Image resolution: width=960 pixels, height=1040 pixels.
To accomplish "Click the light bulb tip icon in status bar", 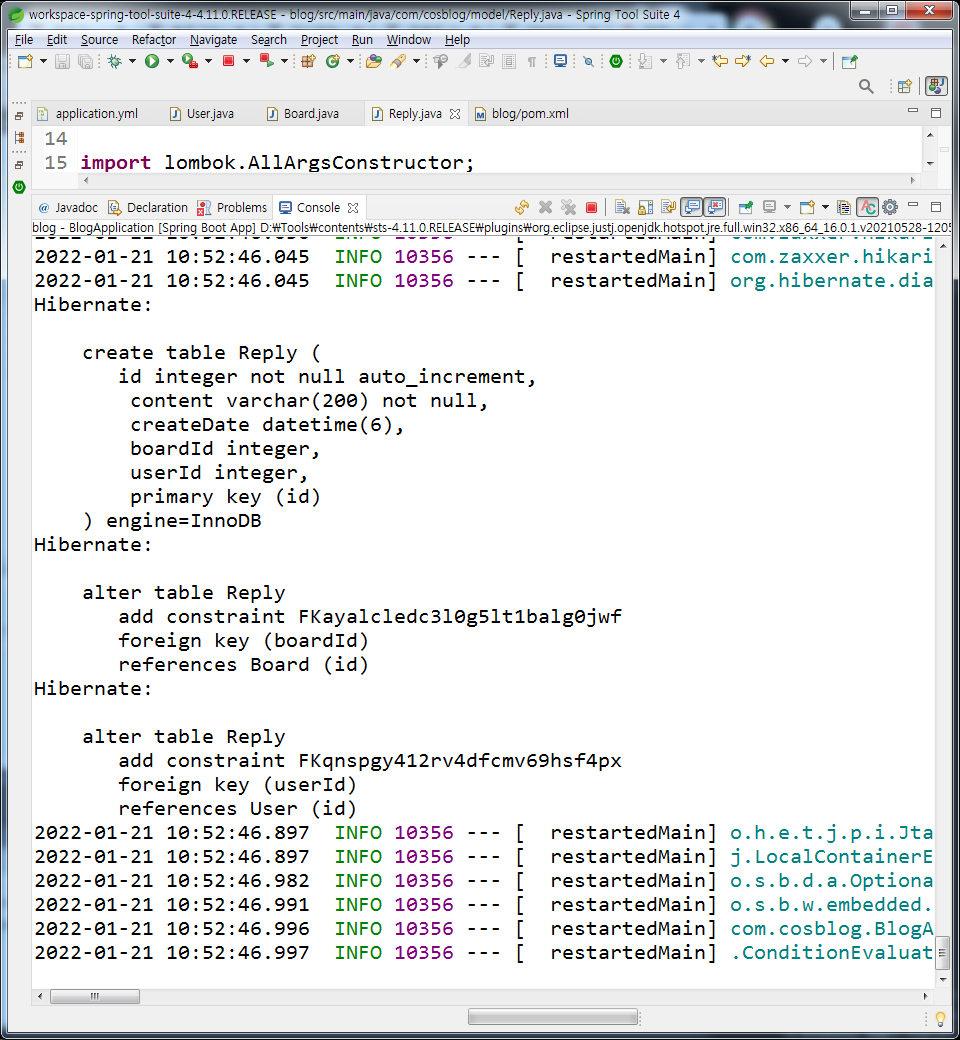I will [940, 1018].
